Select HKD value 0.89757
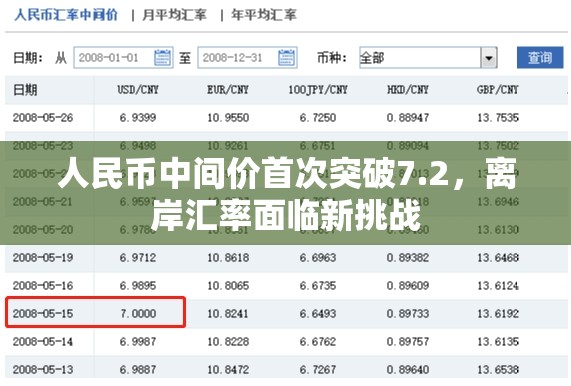 [x=408, y=342]
